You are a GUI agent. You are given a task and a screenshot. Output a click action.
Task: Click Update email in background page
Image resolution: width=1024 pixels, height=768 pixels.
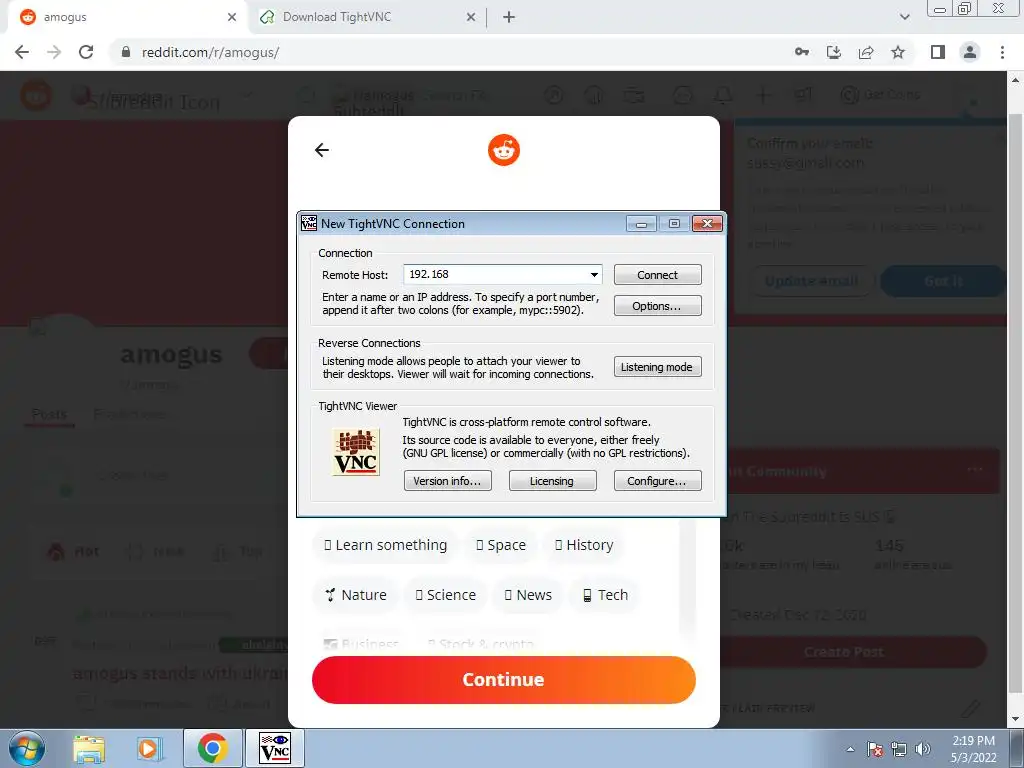coord(811,281)
